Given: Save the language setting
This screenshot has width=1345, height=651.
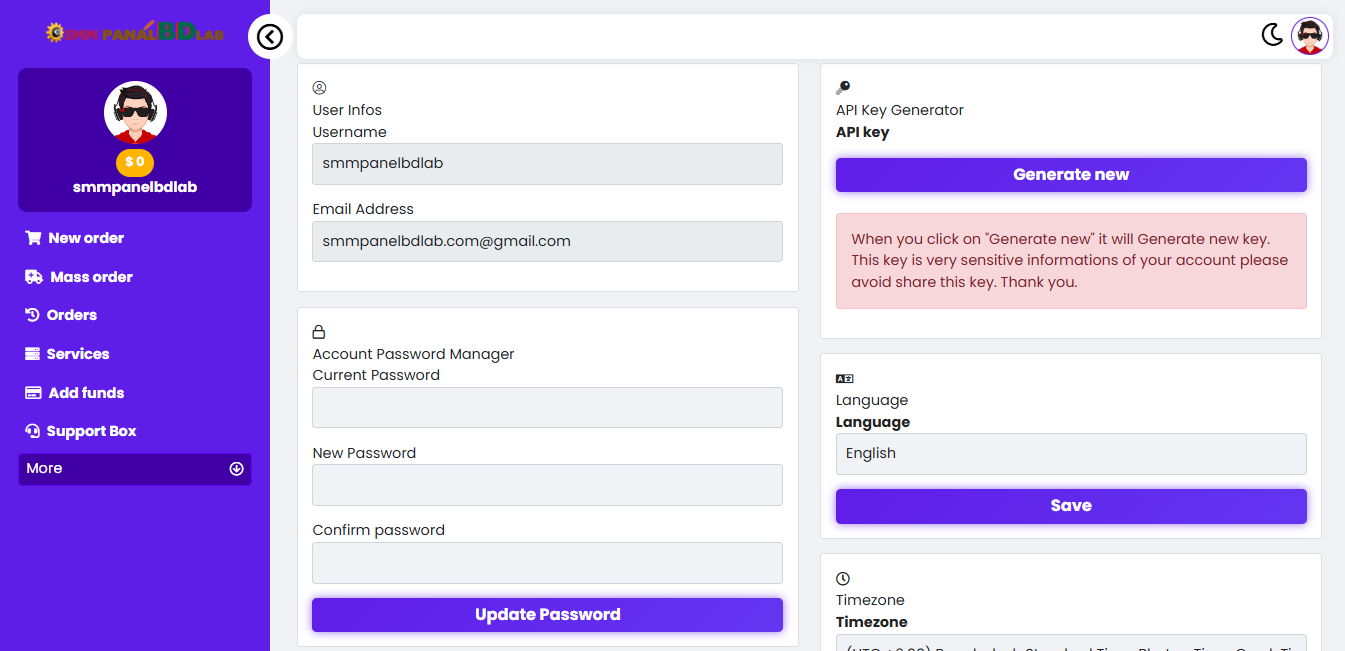Looking at the screenshot, I should (x=1071, y=506).
